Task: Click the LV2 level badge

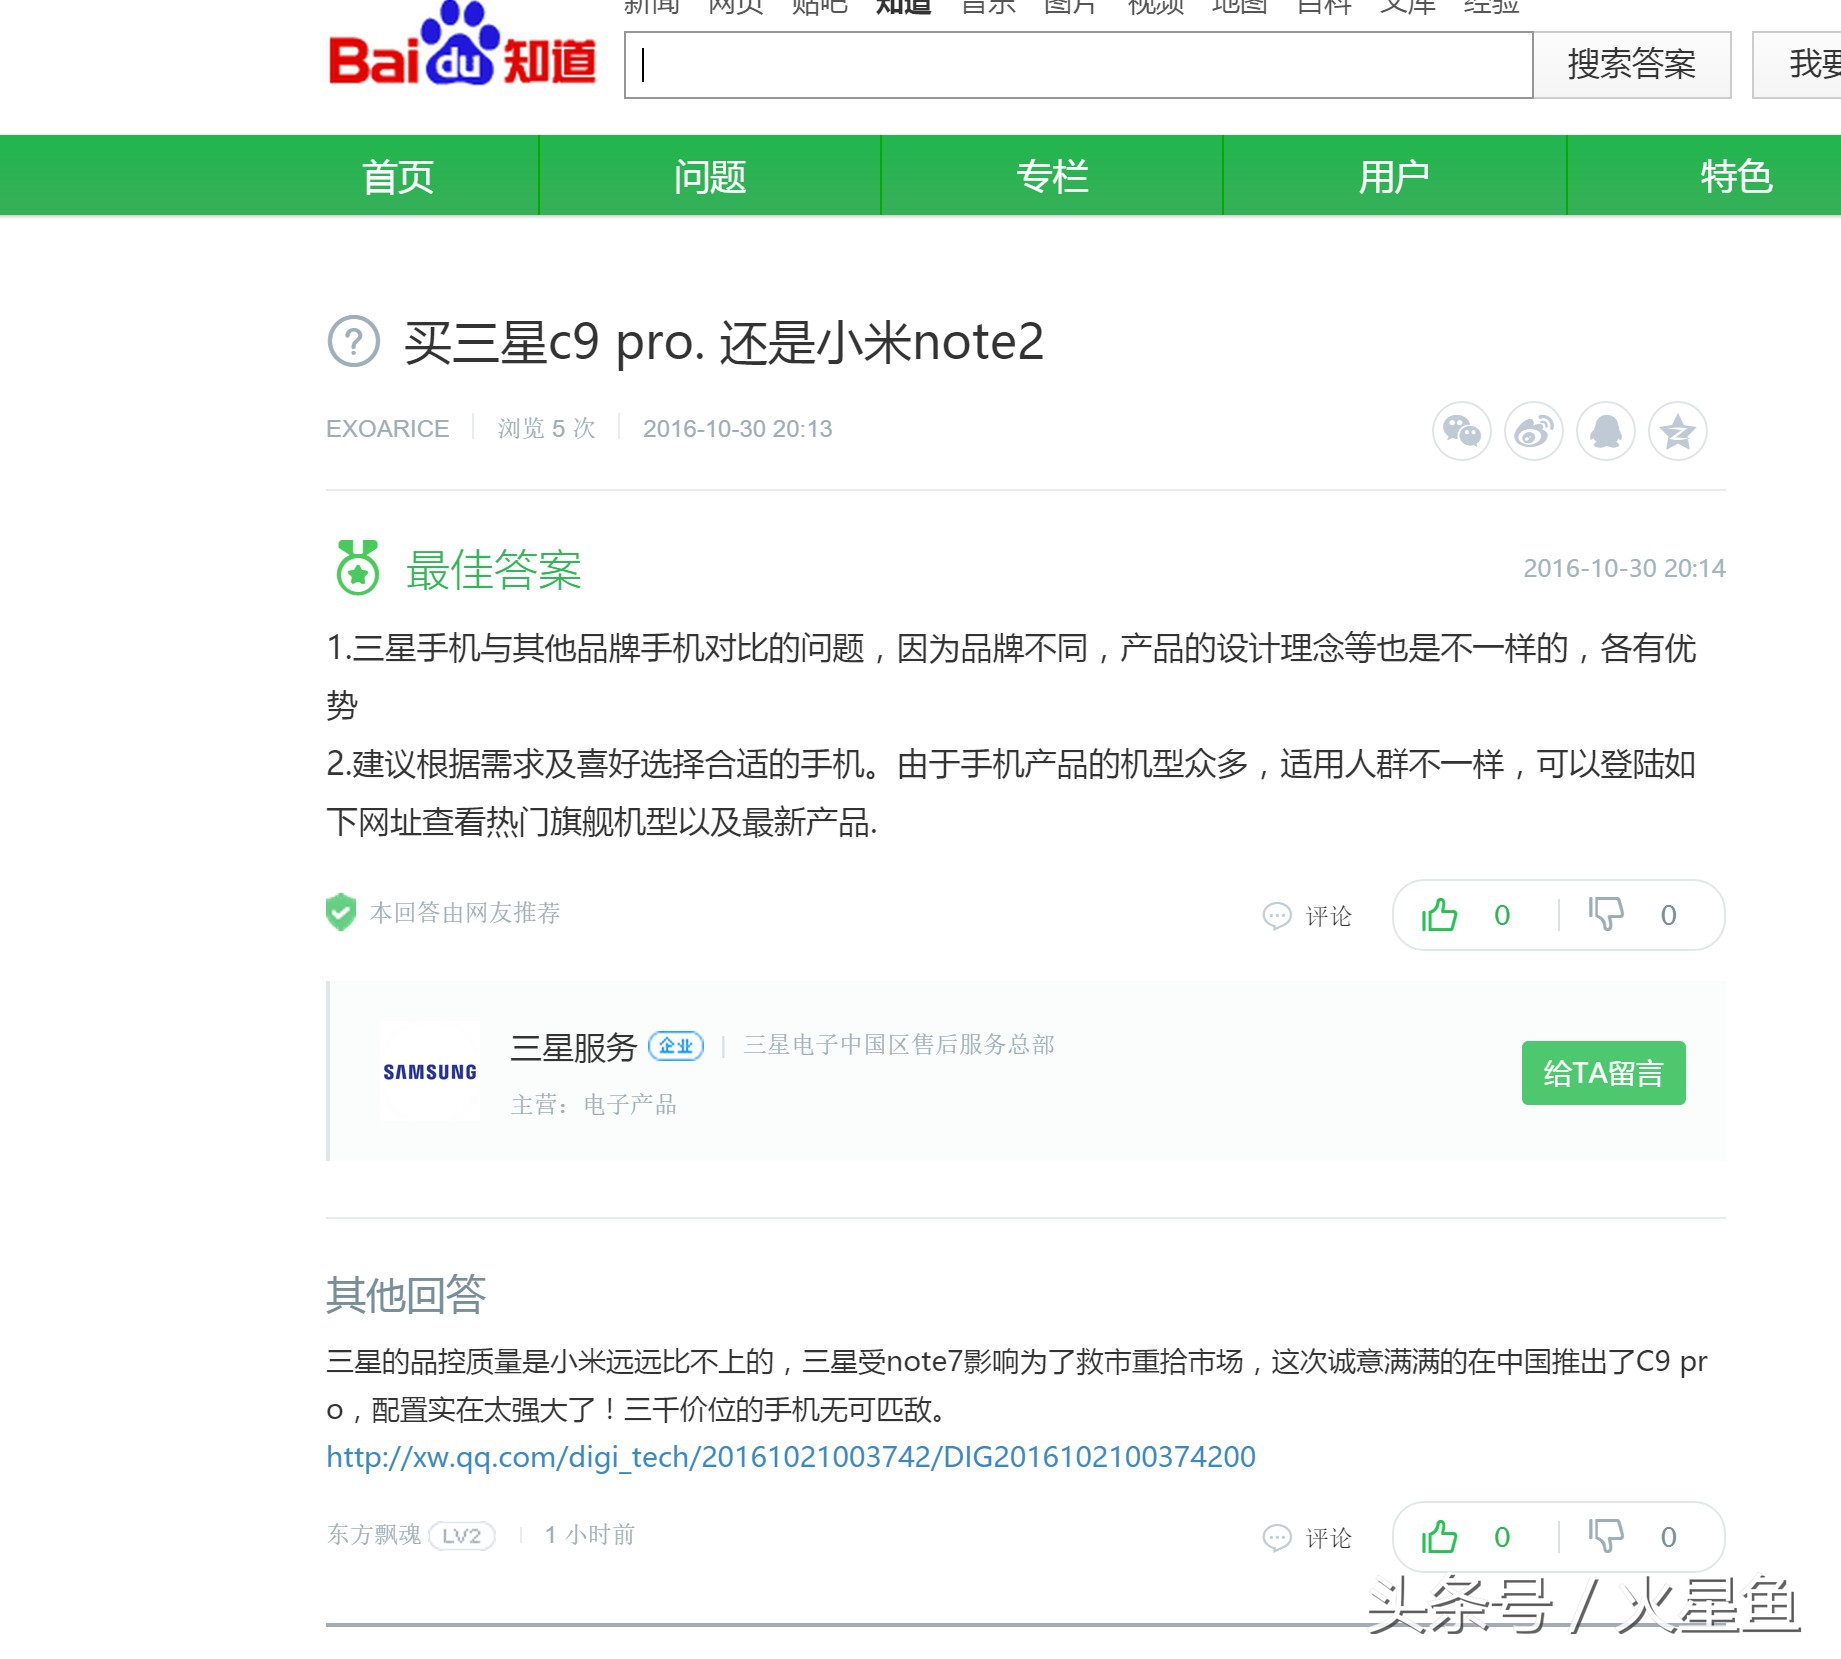Action: click(x=462, y=1536)
